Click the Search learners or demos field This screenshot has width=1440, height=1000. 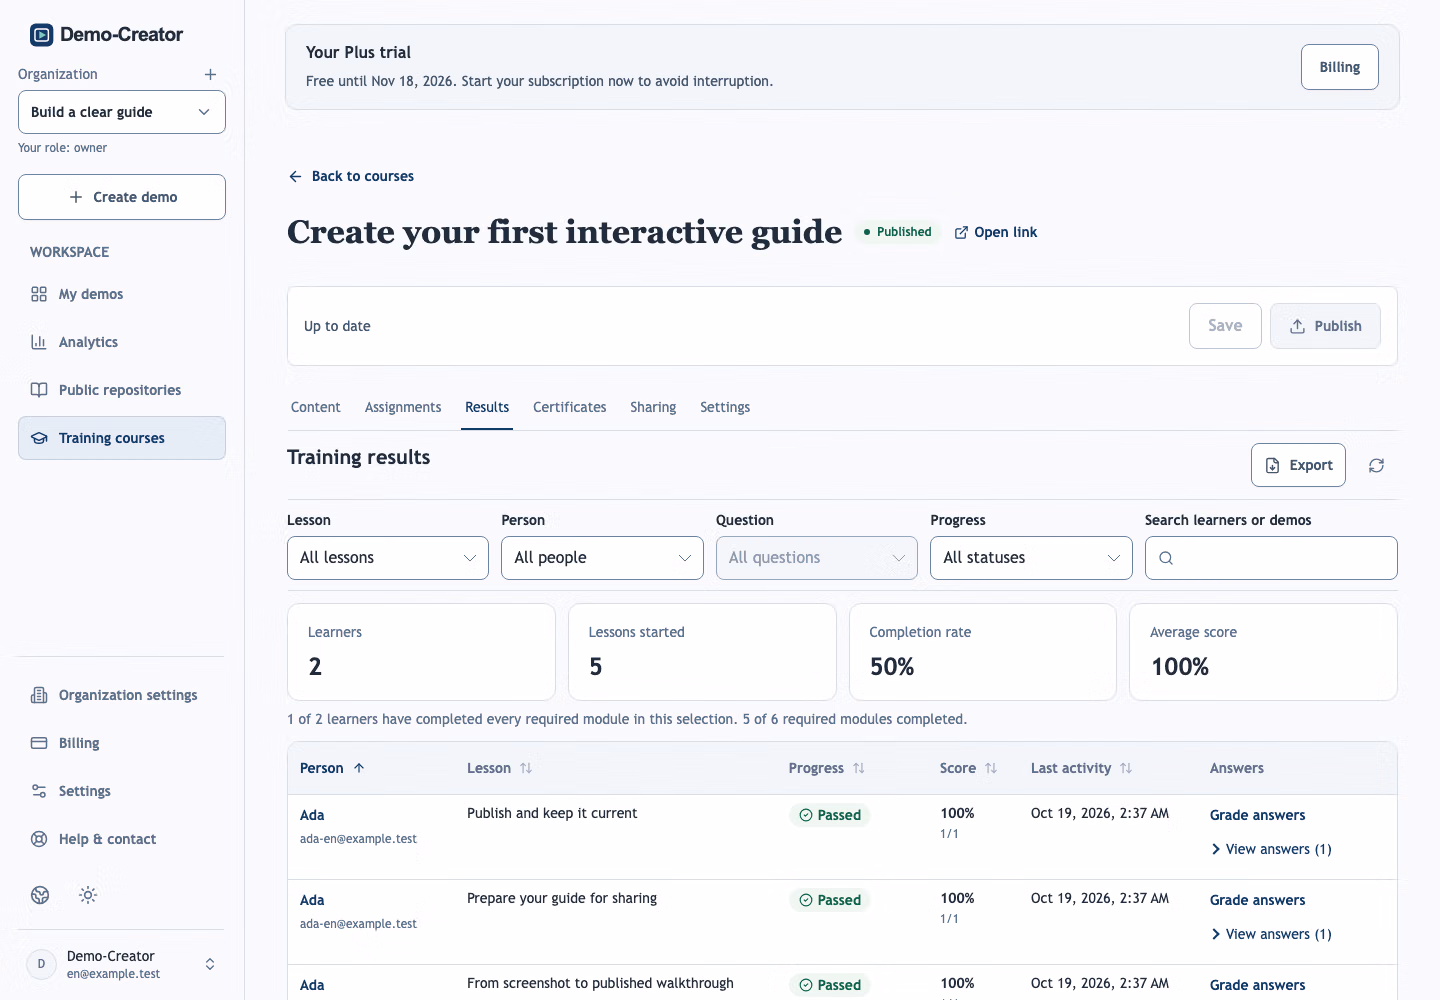[x=1271, y=558]
